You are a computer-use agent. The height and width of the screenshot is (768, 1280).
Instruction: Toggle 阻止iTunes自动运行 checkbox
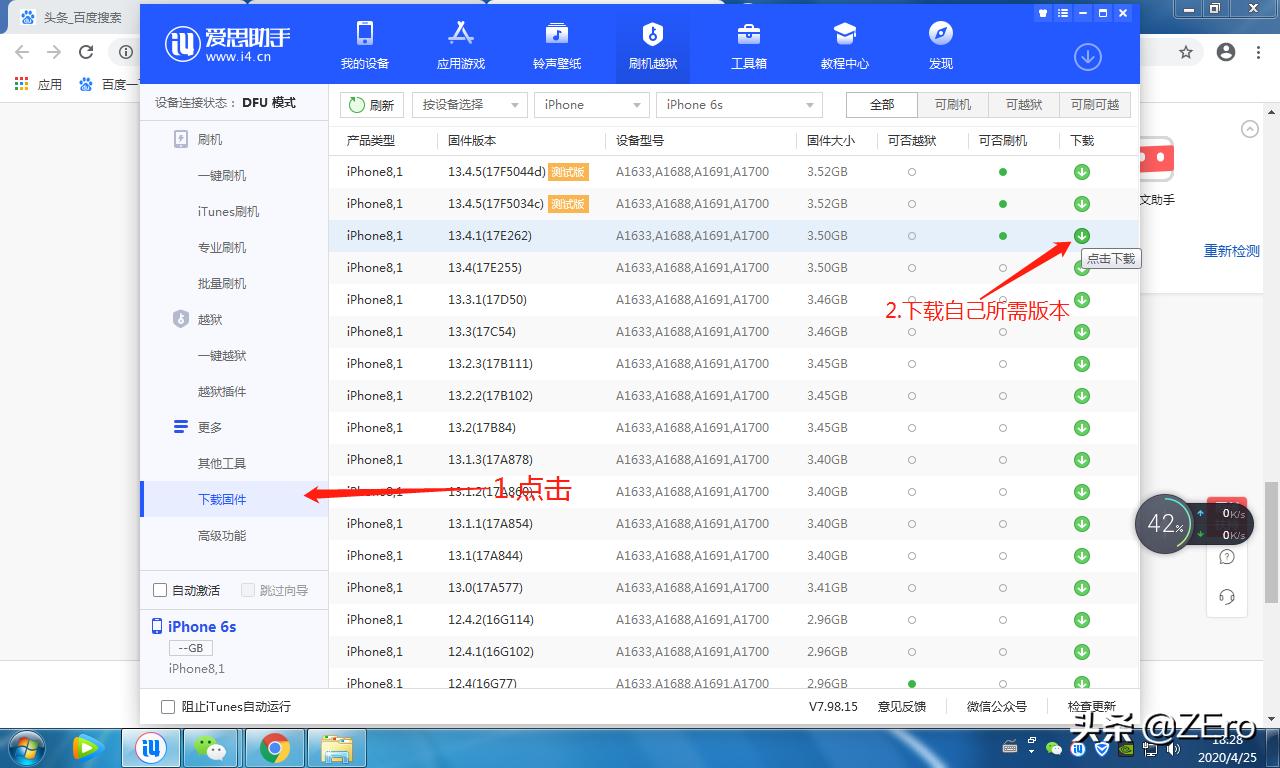tap(168, 707)
